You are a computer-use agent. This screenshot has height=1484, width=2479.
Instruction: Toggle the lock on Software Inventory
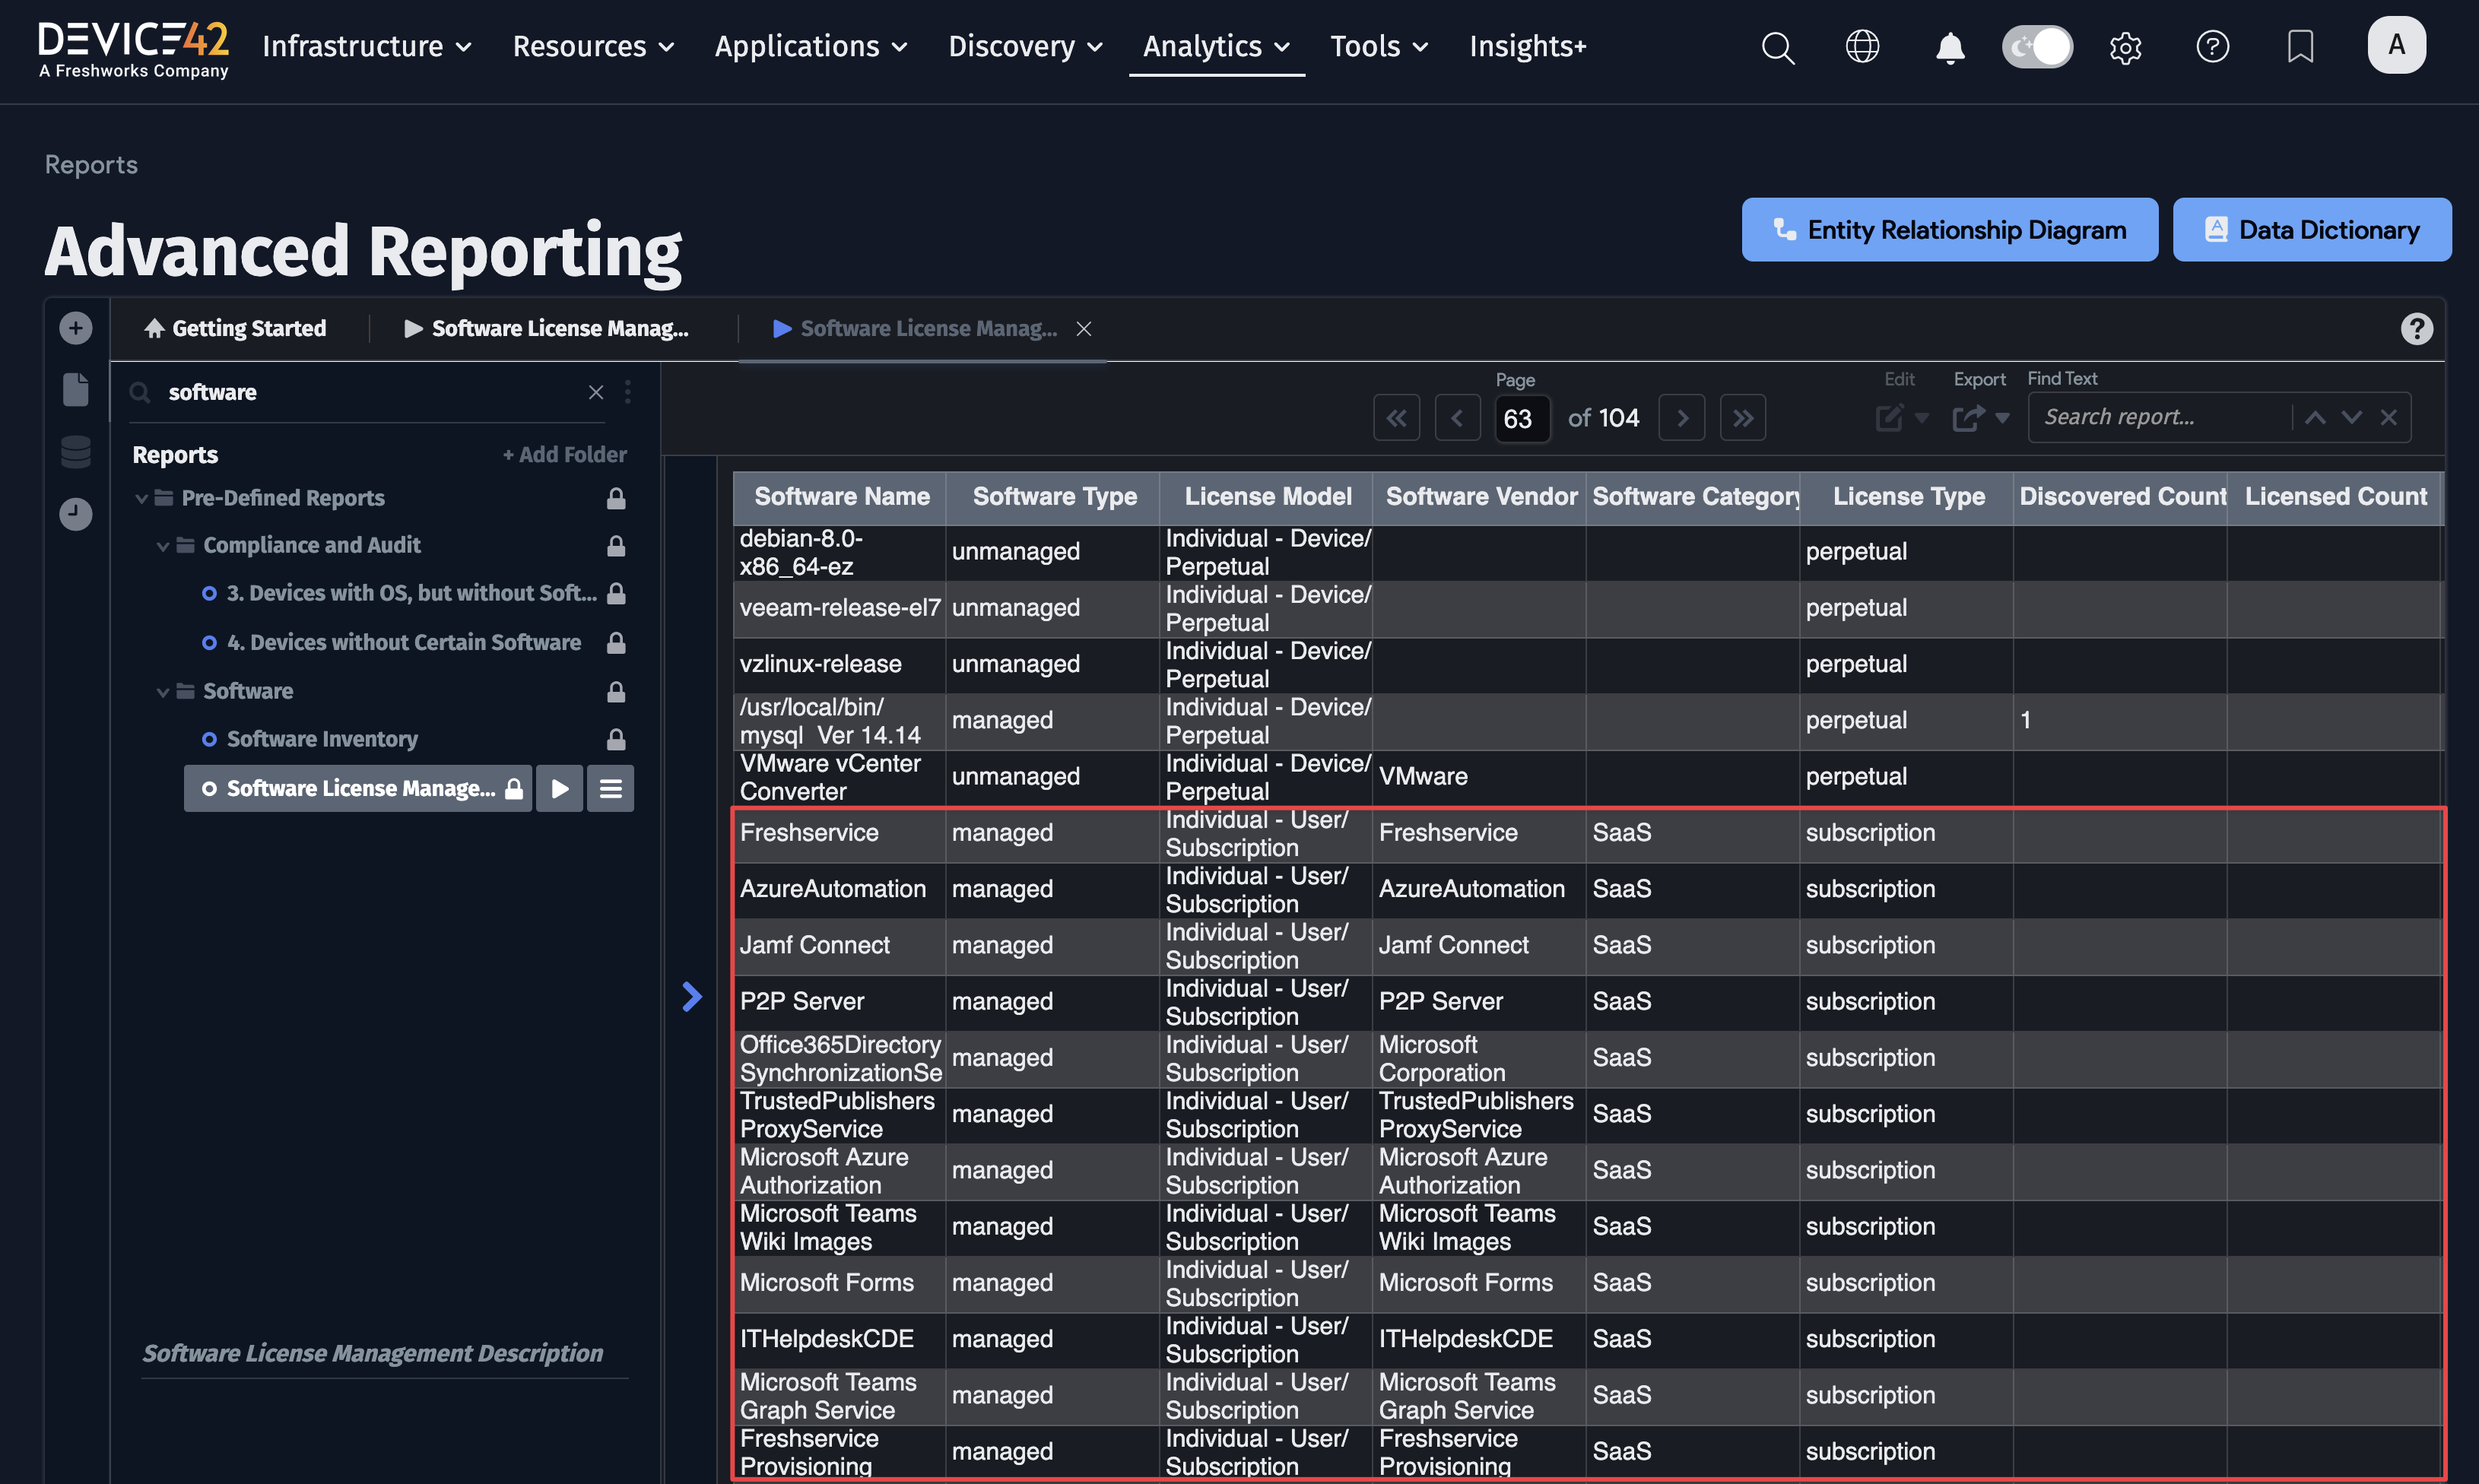tap(616, 739)
